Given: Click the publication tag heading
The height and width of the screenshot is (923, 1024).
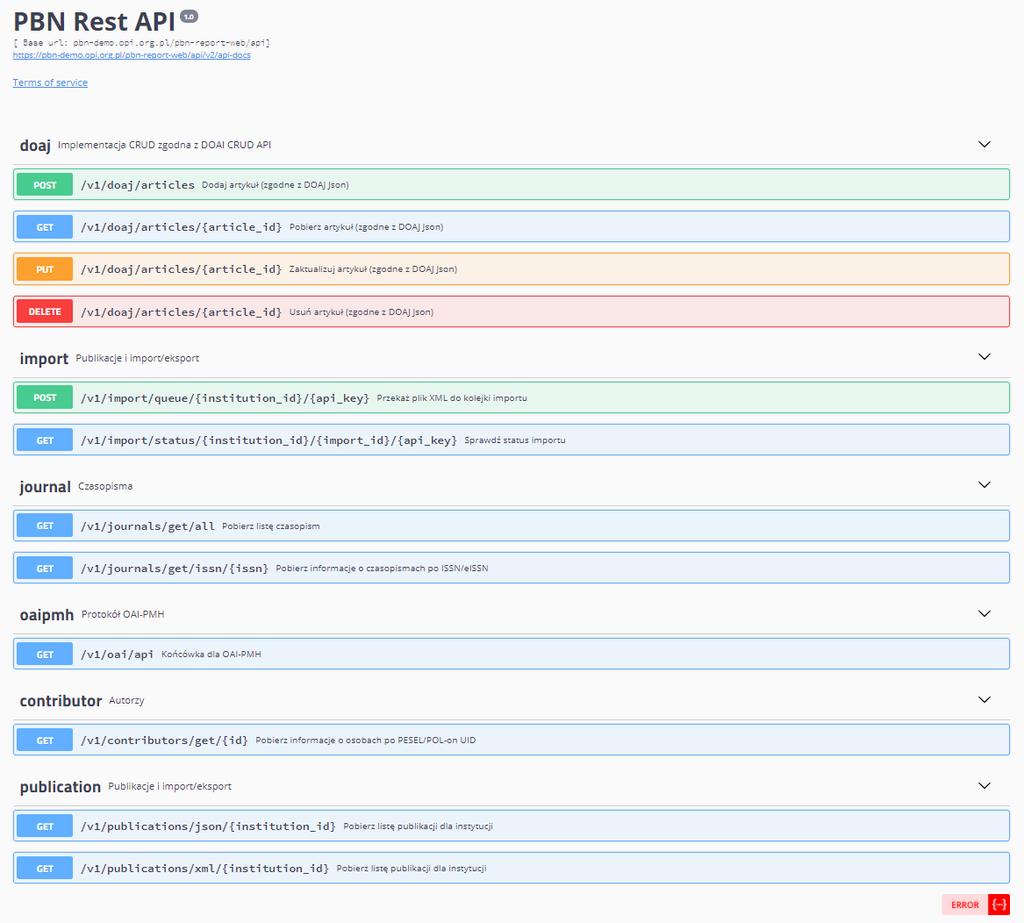Looking at the screenshot, I should 60,787.
